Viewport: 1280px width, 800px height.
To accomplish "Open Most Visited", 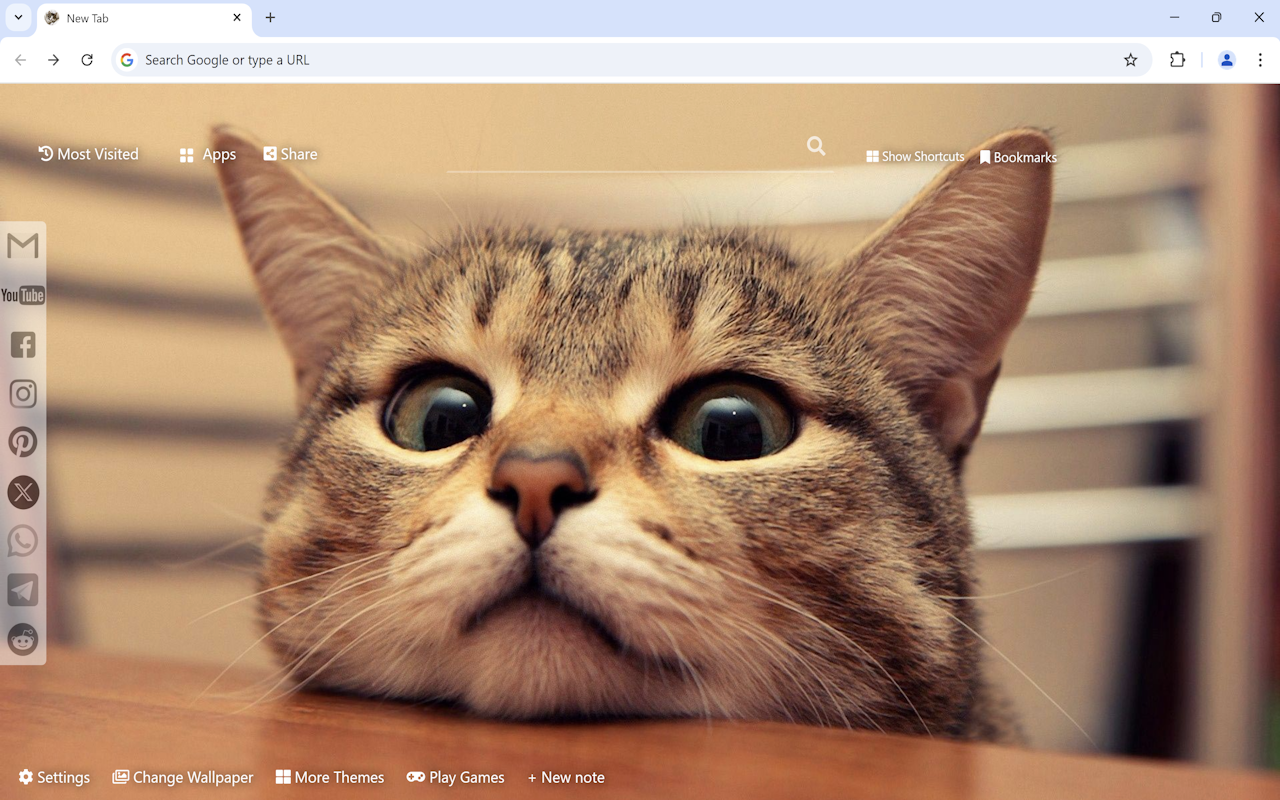I will 88,154.
